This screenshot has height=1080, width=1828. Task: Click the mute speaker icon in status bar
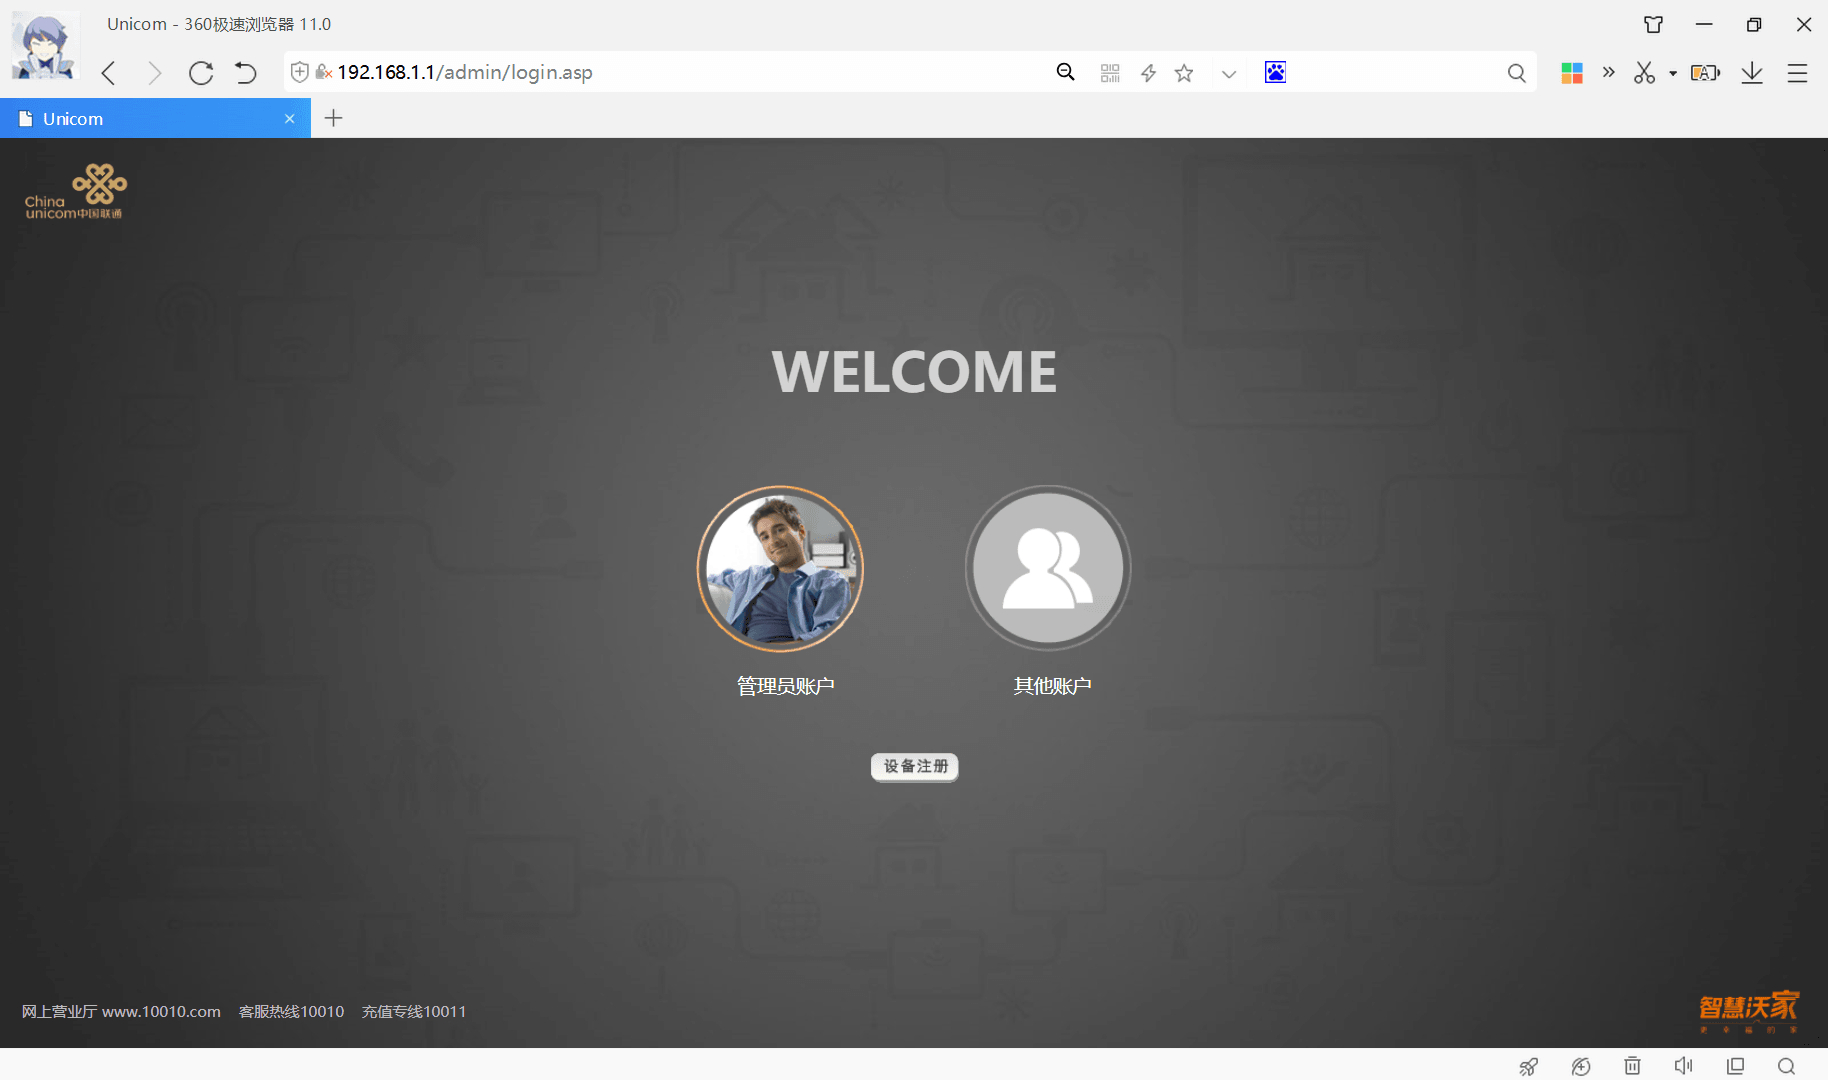tap(1684, 1066)
